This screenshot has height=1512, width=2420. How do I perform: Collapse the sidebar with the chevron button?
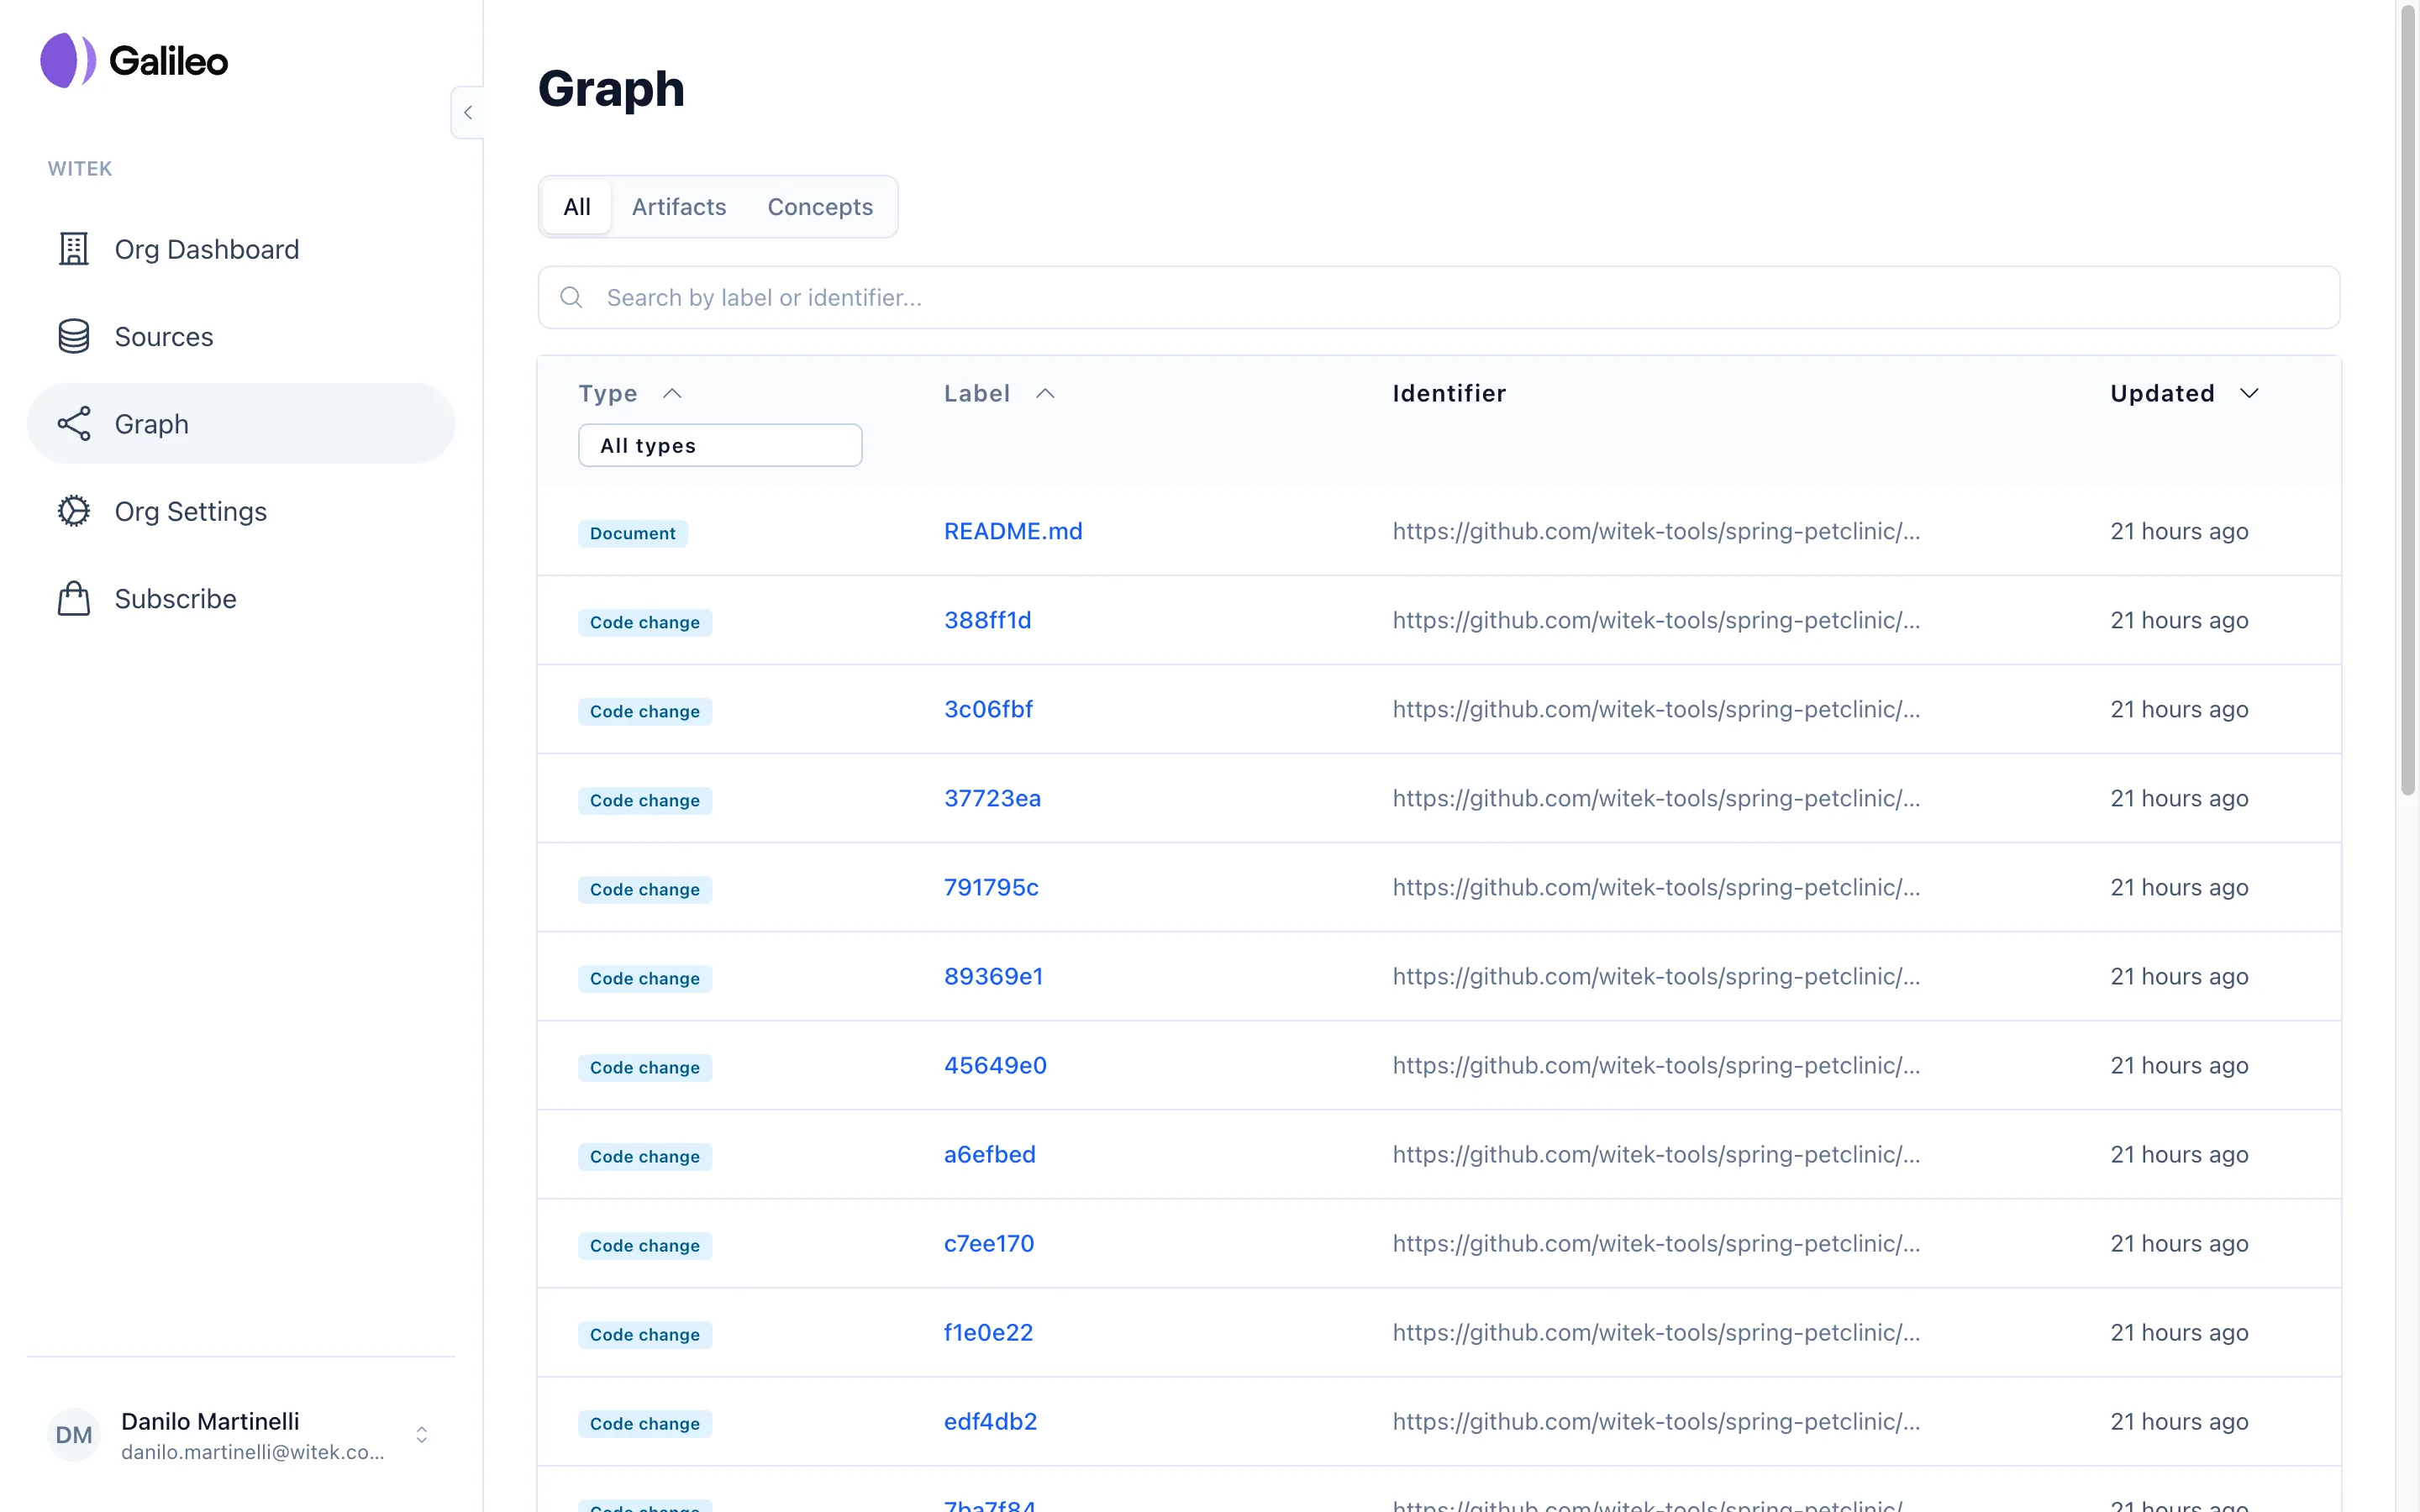pyautogui.click(x=467, y=112)
